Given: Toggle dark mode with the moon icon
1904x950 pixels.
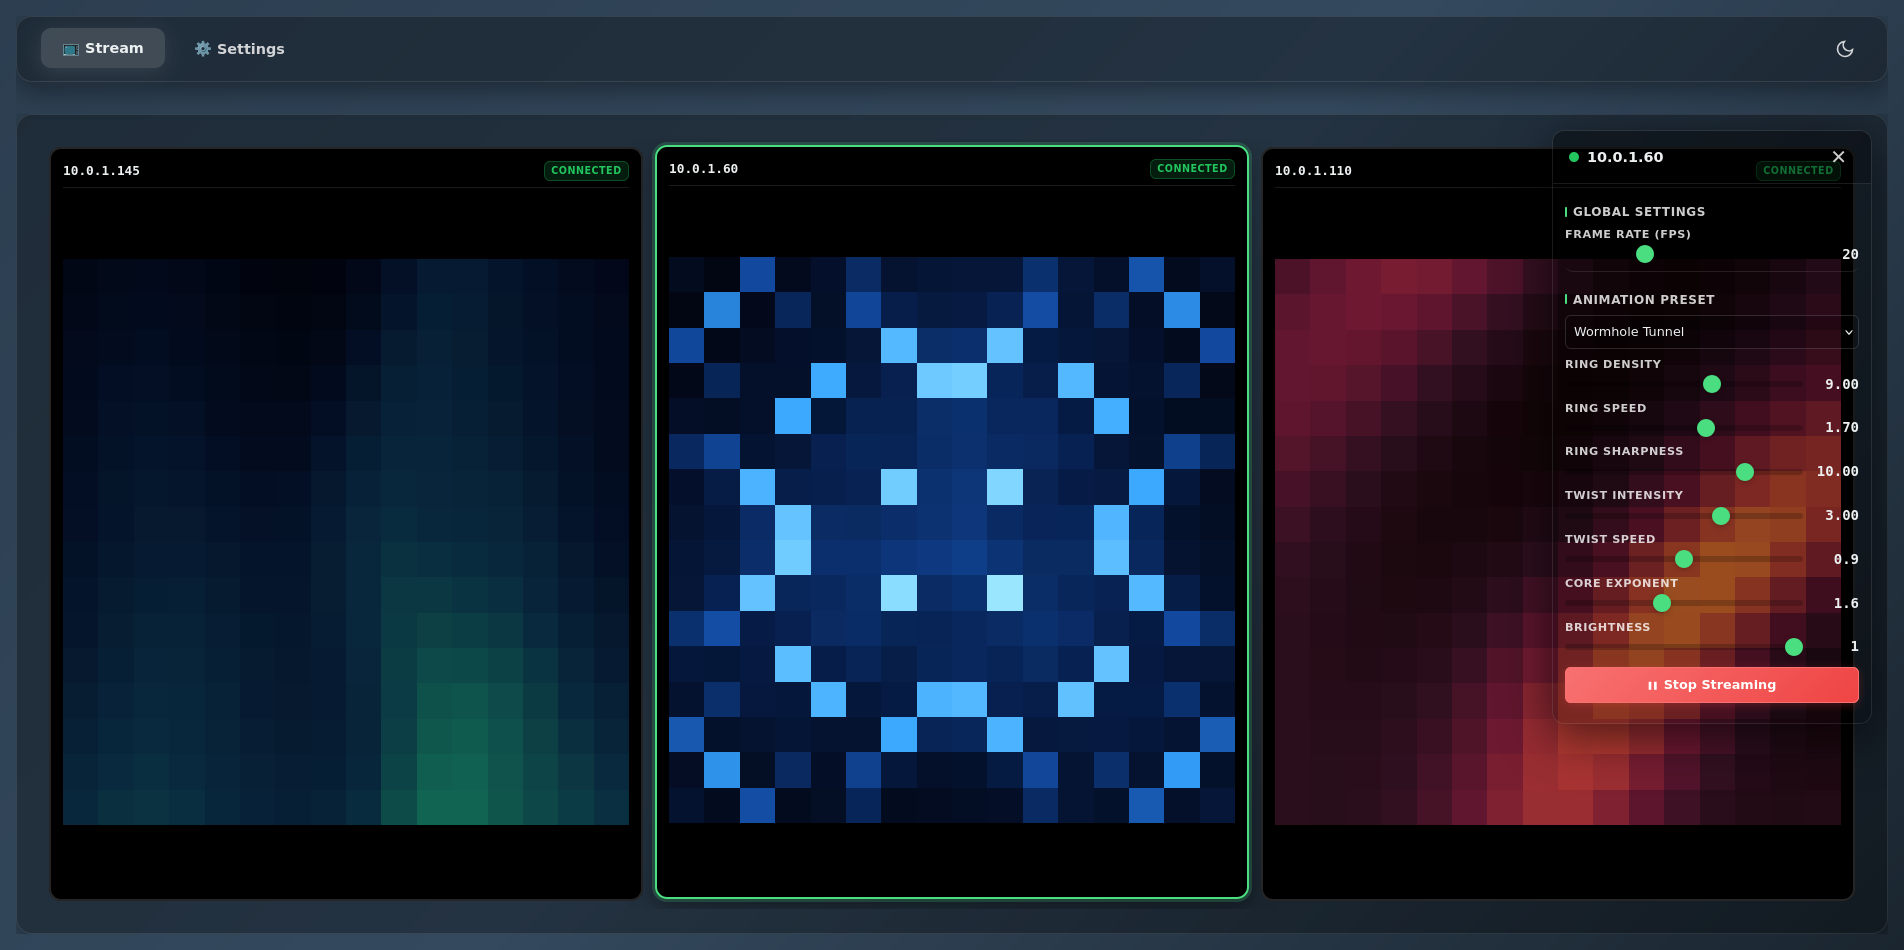Looking at the screenshot, I should point(1845,48).
